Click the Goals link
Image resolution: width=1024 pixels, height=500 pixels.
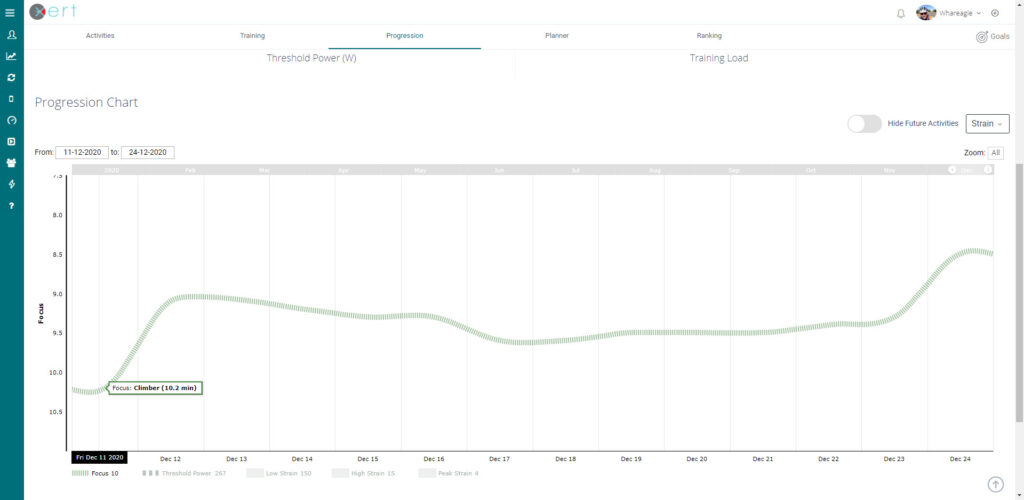[x=992, y=36]
